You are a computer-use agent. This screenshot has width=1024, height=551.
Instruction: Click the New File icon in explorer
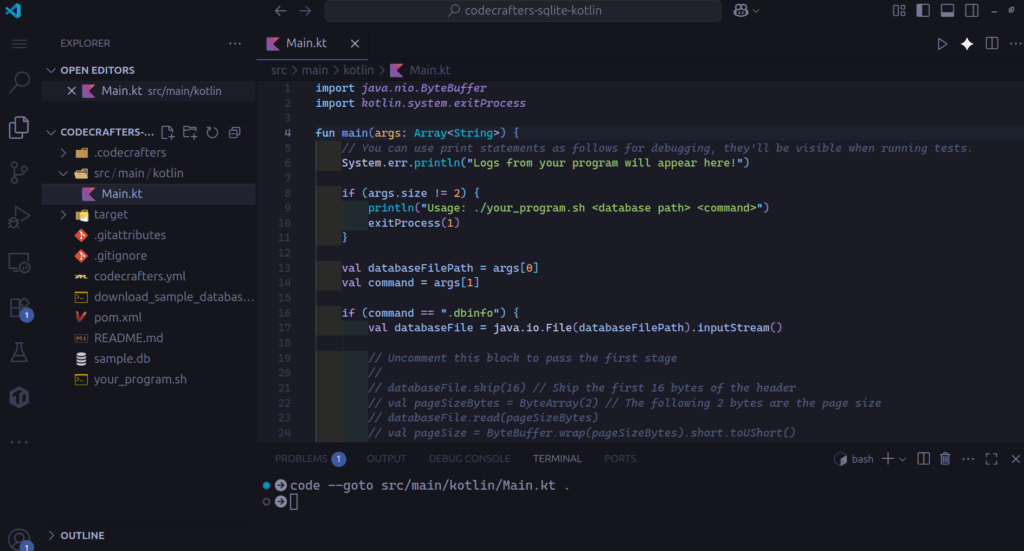168,133
